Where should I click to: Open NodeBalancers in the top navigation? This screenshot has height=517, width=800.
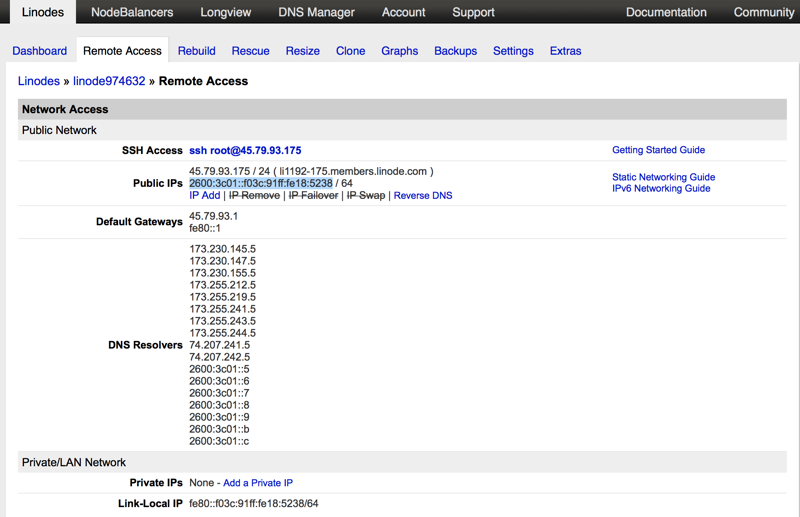pyautogui.click(x=132, y=12)
